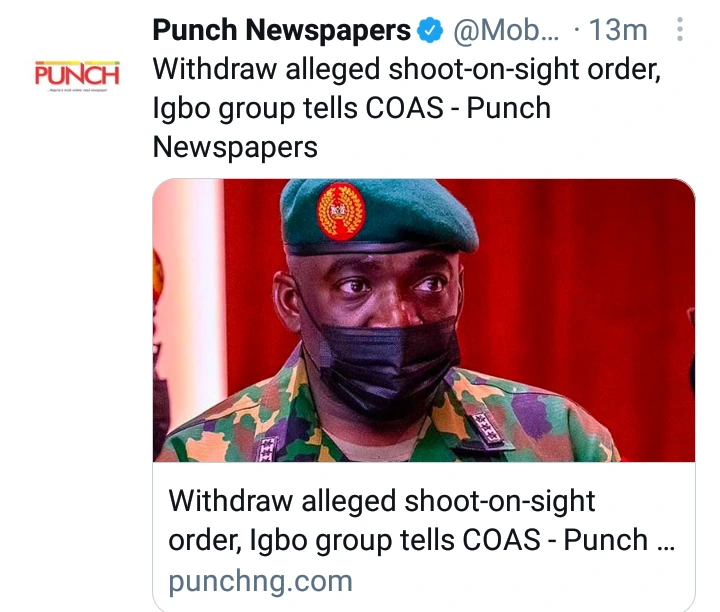
Task: Open the Punch logo profile avatar
Action: [x=77, y=76]
